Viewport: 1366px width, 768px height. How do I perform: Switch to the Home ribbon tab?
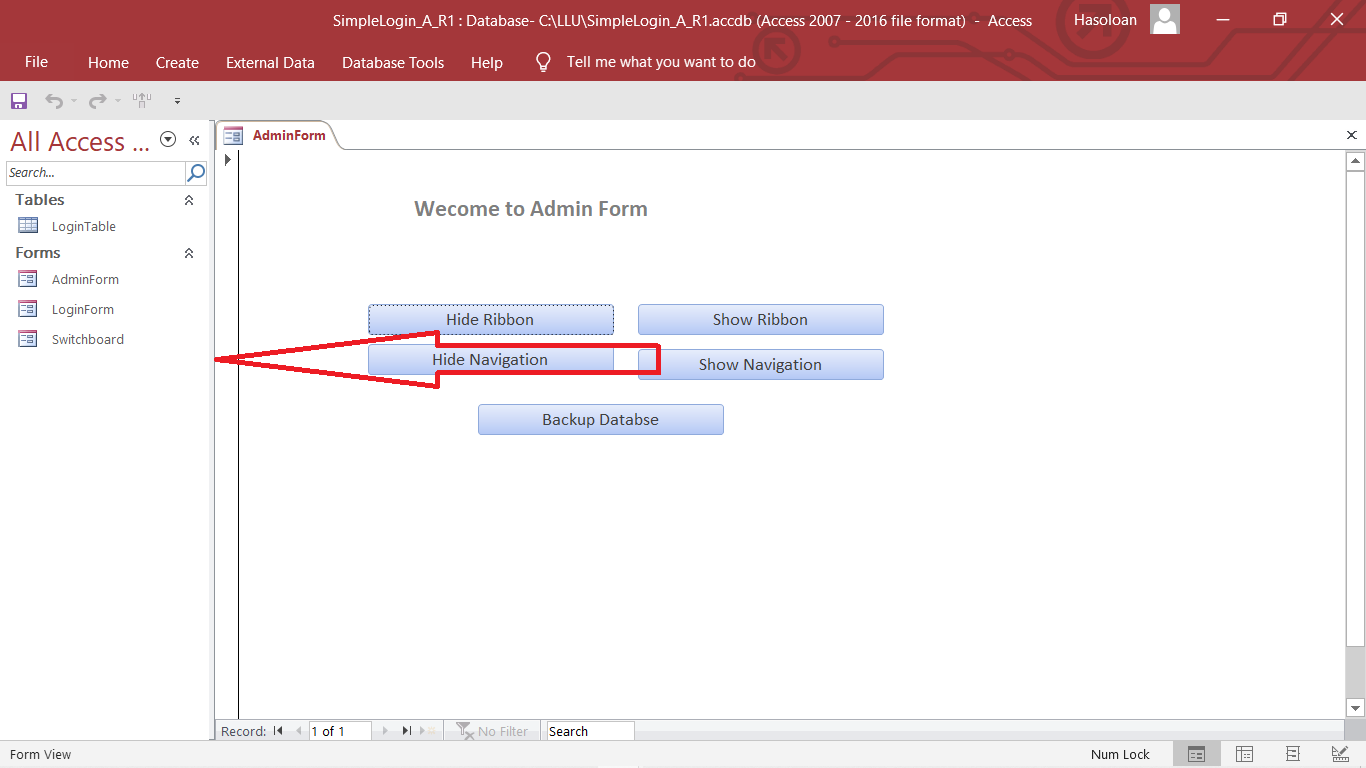click(108, 62)
